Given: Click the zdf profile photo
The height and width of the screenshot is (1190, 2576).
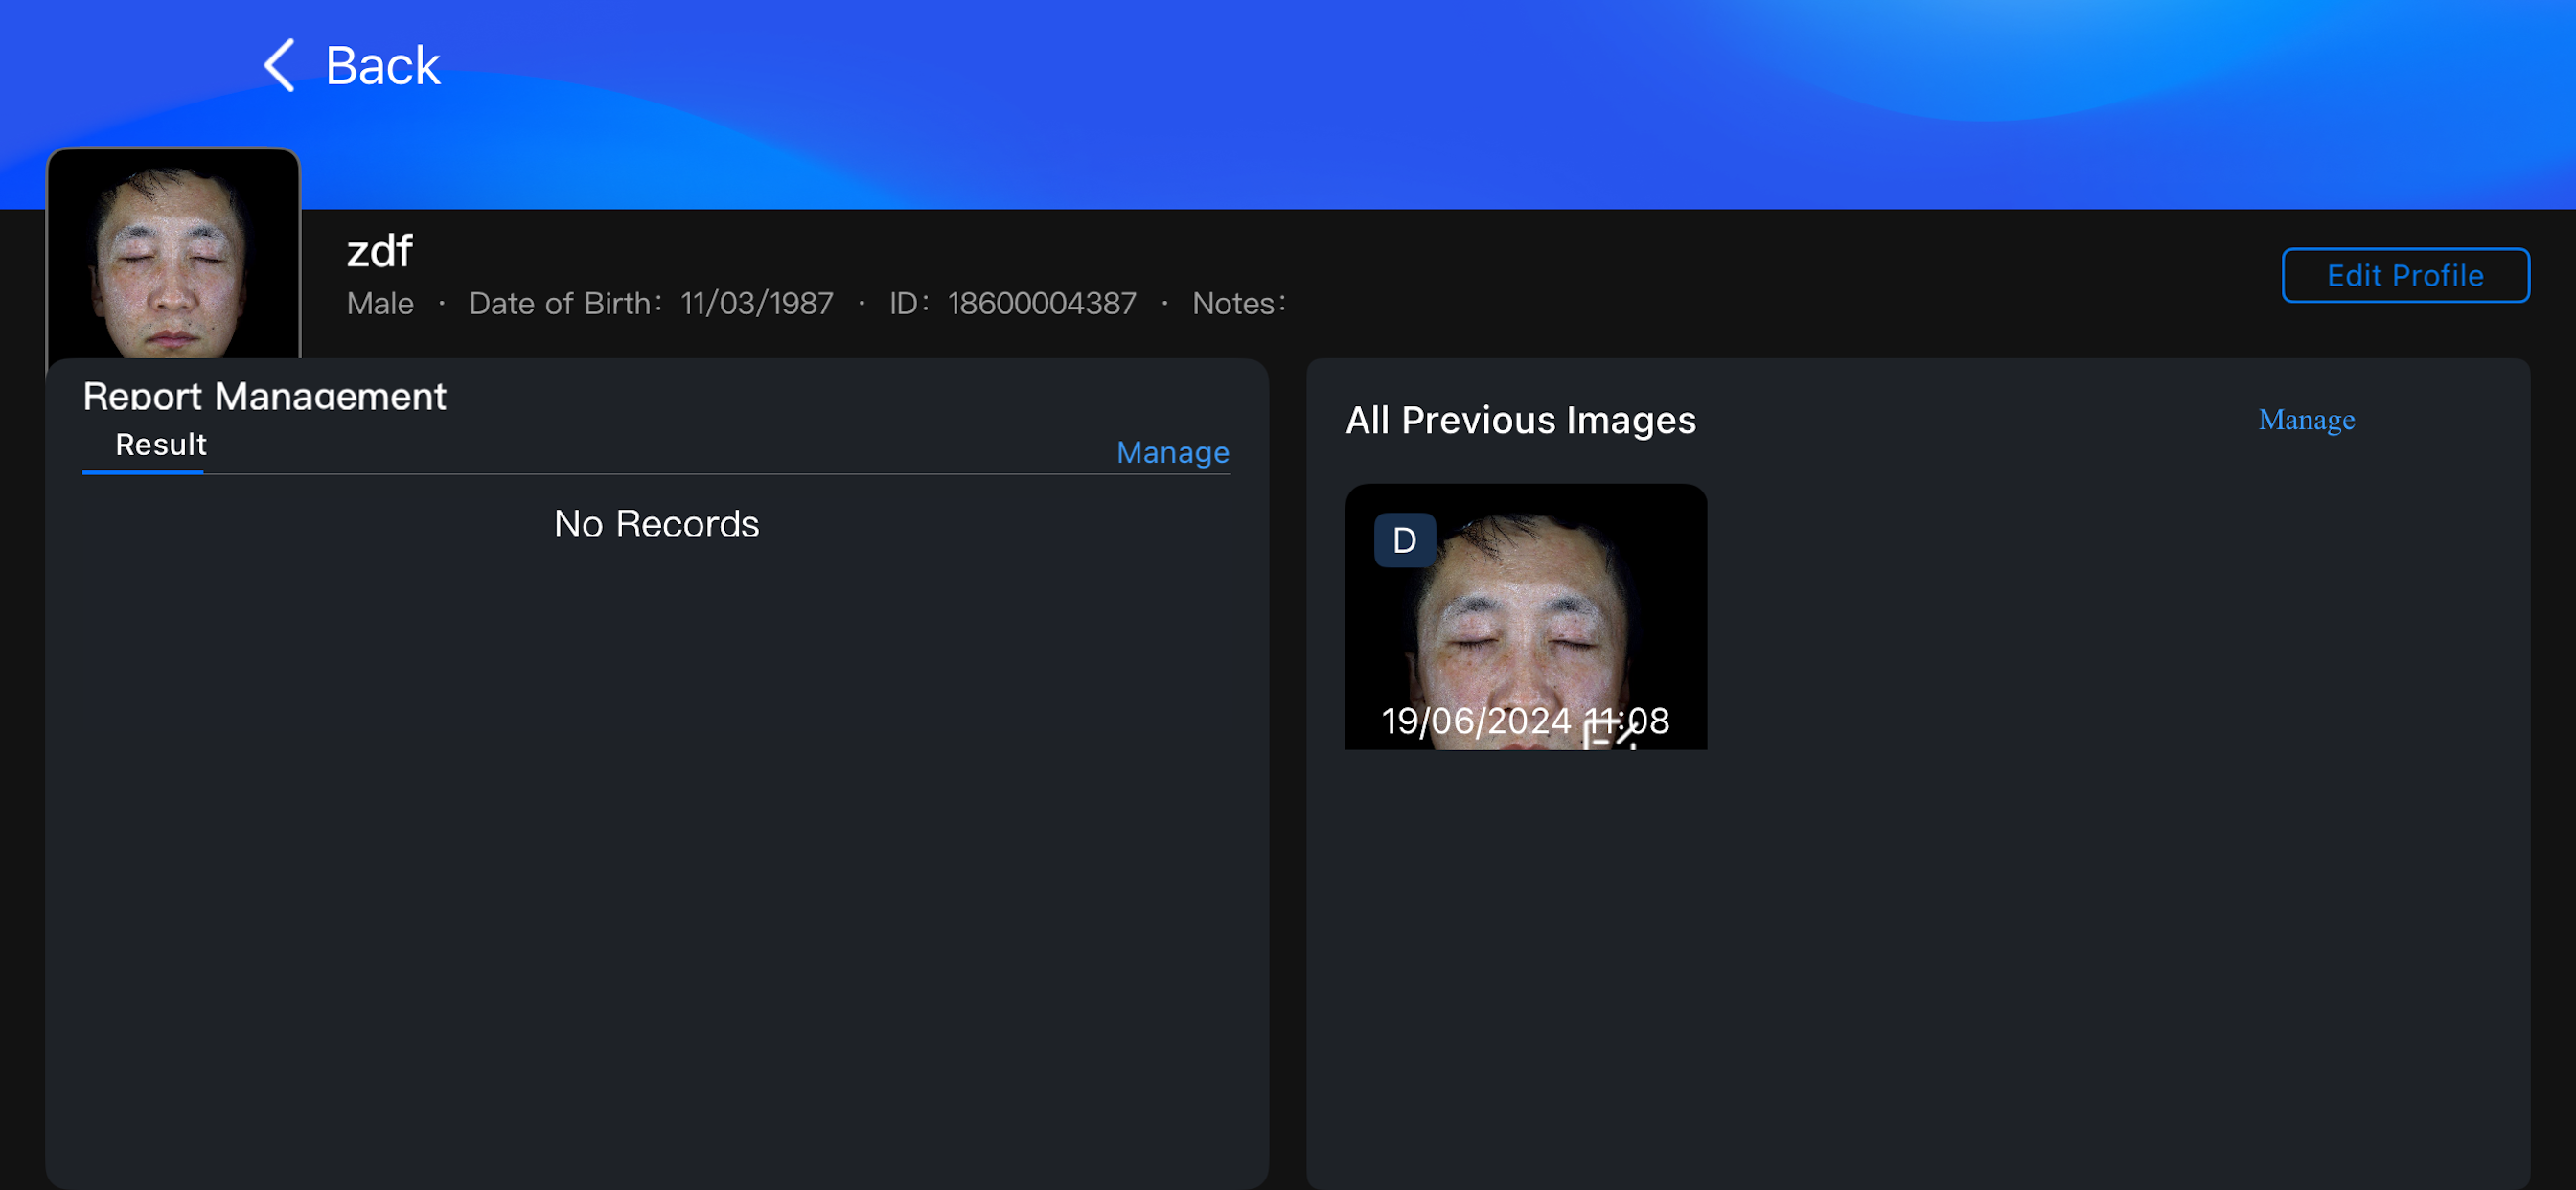Looking at the screenshot, I should tap(173, 254).
